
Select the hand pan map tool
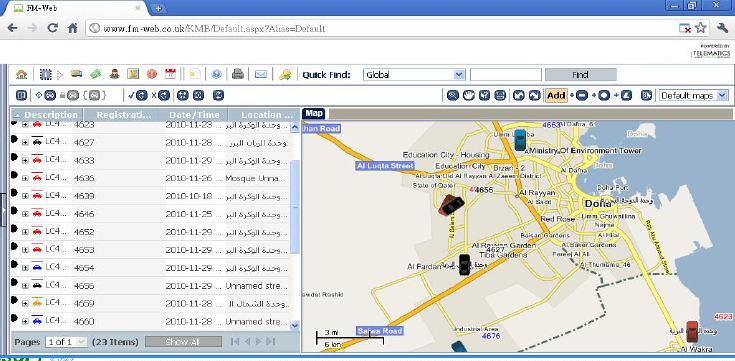point(468,96)
